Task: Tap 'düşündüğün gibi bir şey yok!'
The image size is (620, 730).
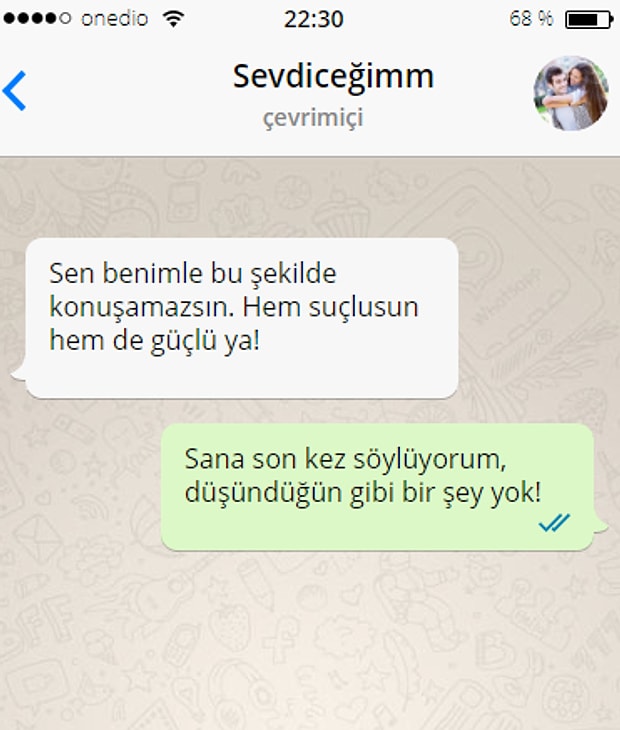Action: tap(363, 493)
